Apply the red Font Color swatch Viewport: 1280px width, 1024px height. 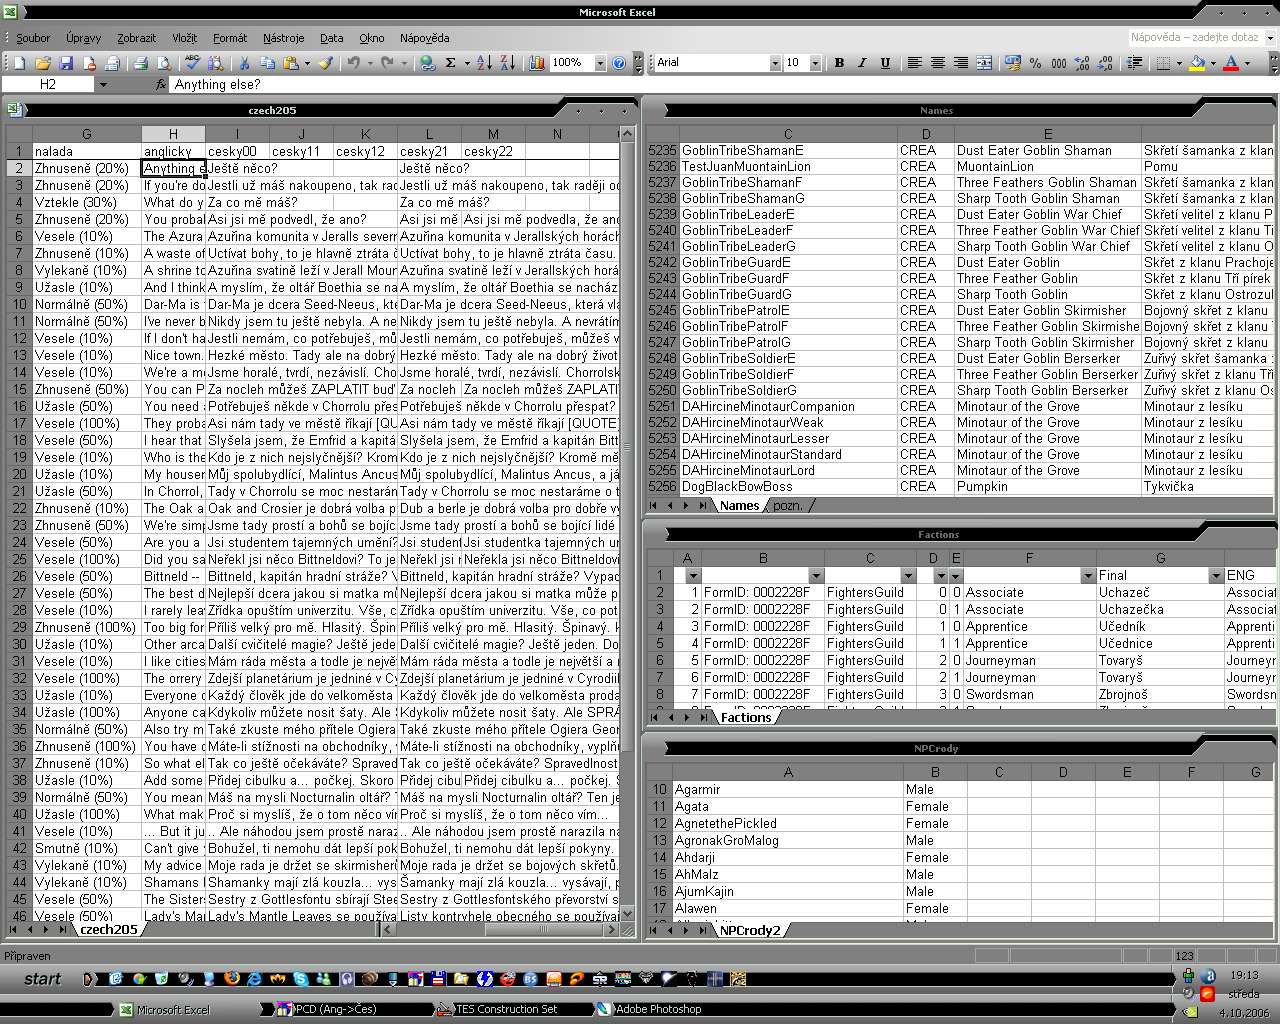[x=1231, y=63]
